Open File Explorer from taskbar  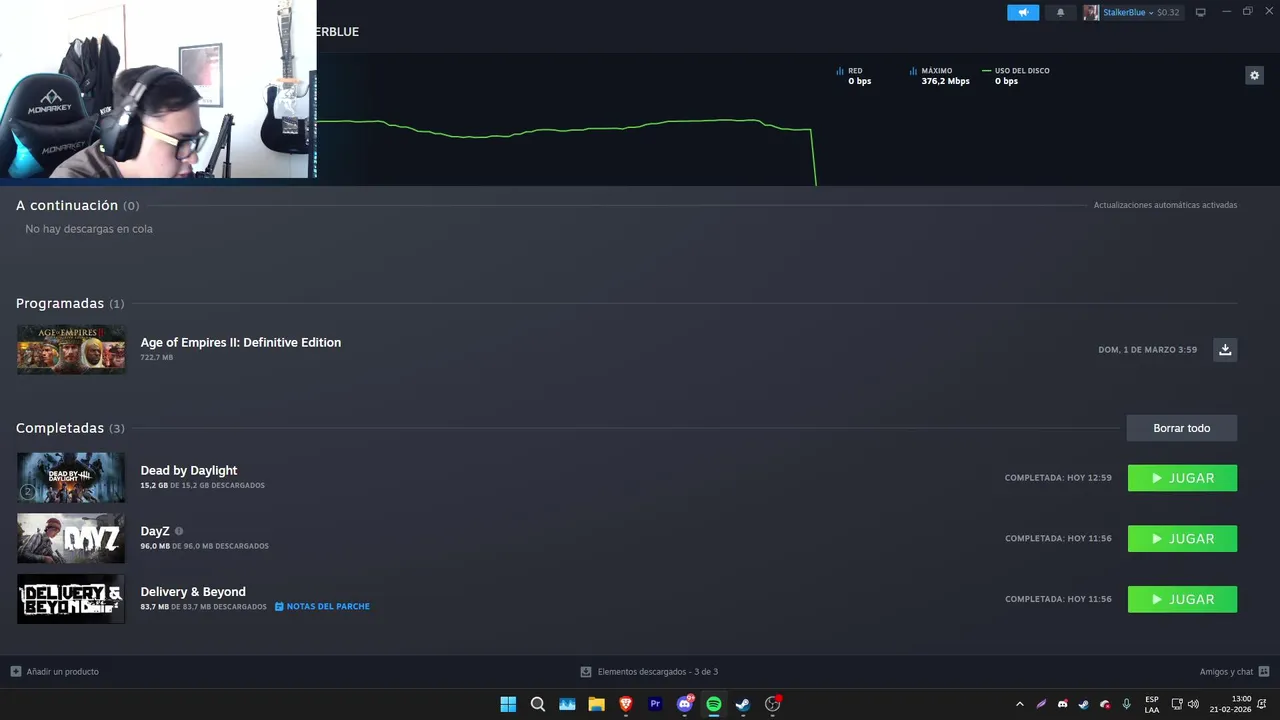tap(596, 704)
